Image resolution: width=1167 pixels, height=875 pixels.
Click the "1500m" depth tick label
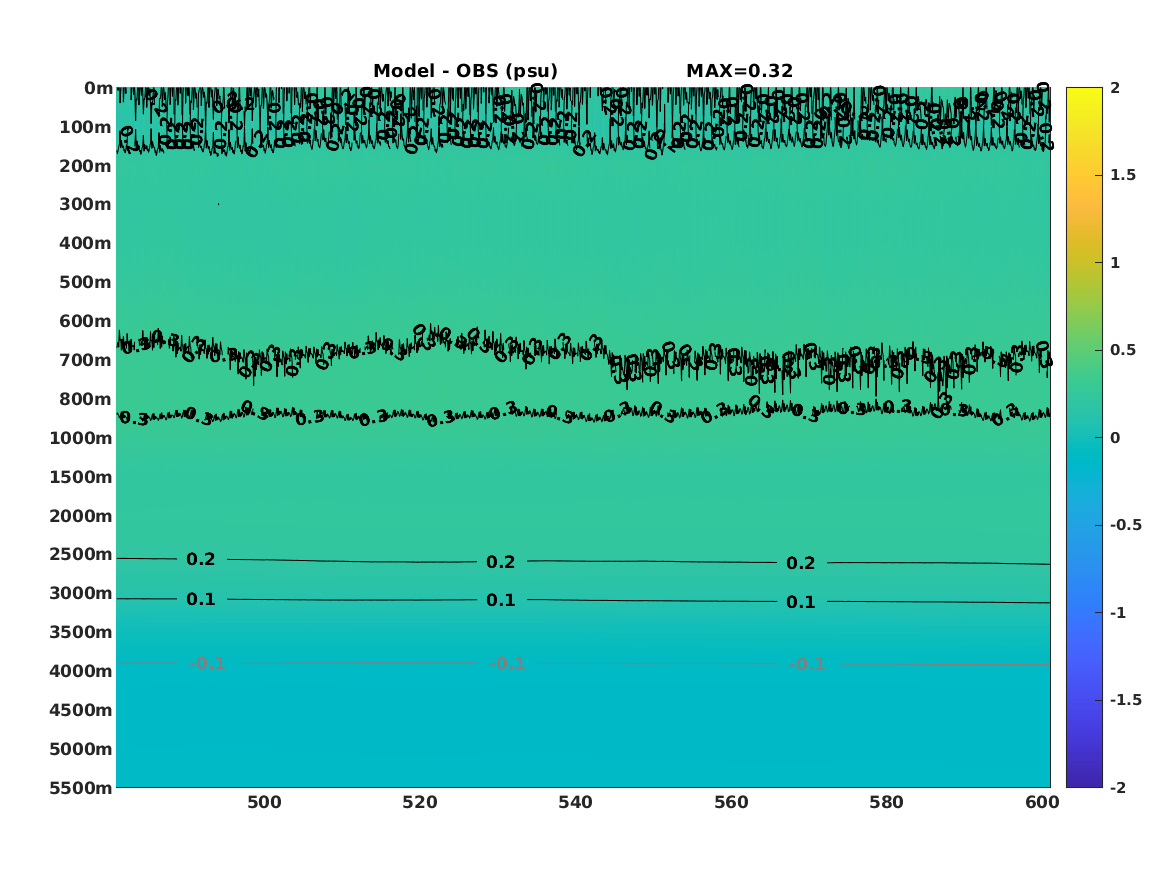81,477
